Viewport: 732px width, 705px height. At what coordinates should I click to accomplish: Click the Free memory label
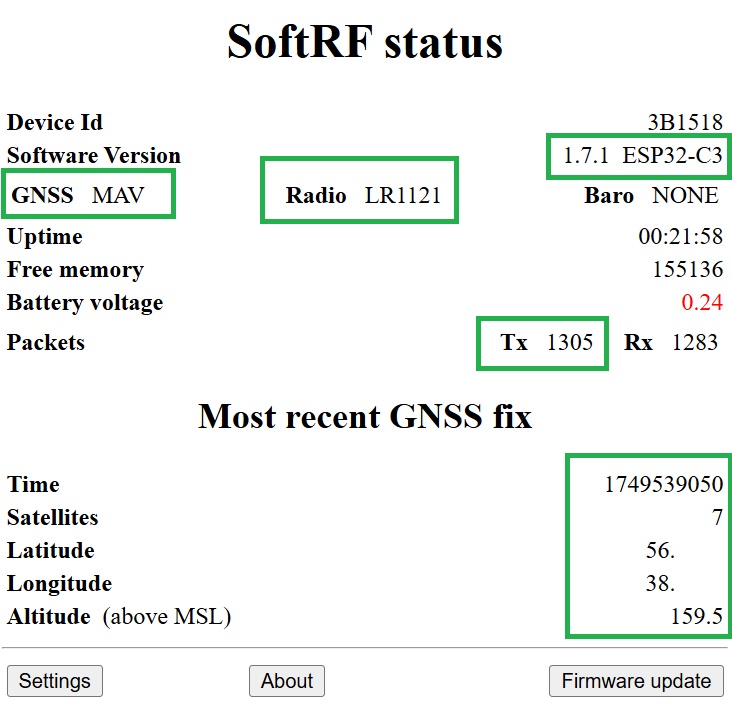(x=76, y=270)
